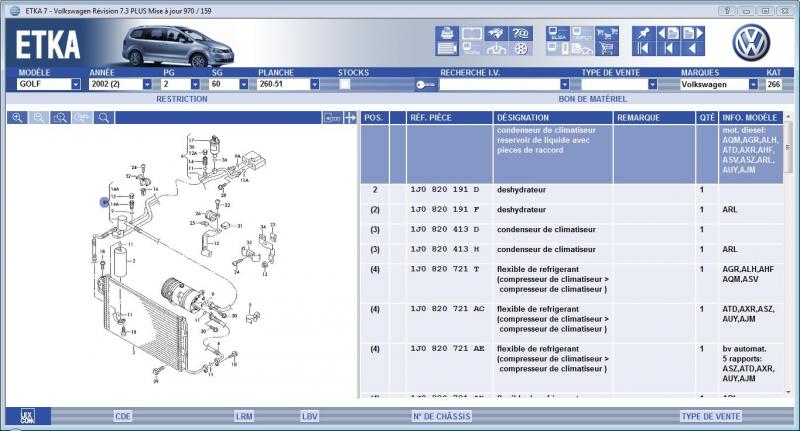Screen dimensions: 800x431
Task: Click the Bon de matériel link
Action: (592, 99)
